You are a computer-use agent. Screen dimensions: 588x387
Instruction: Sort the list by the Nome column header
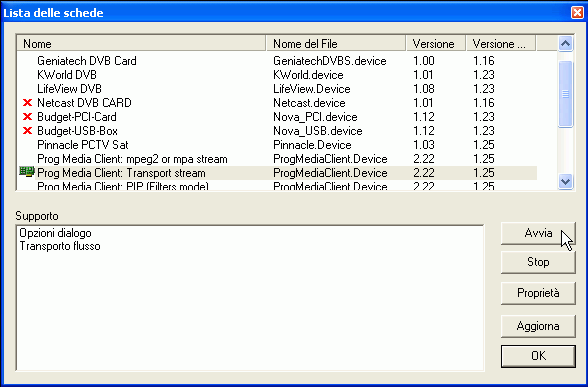click(x=141, y=44)
